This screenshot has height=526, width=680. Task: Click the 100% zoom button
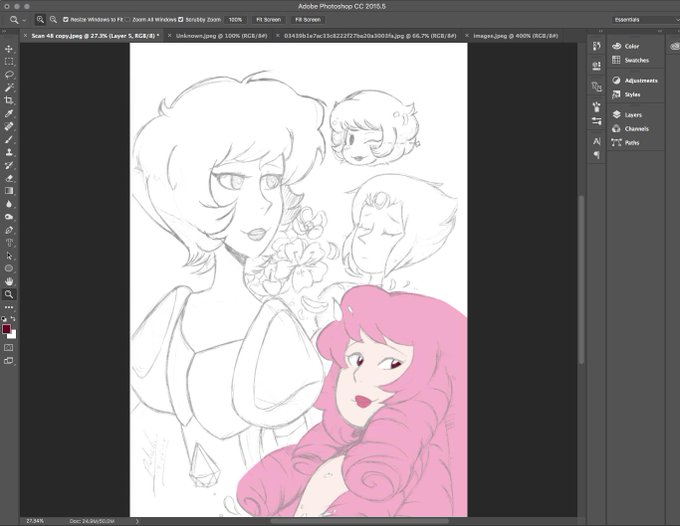coord(235,20)
